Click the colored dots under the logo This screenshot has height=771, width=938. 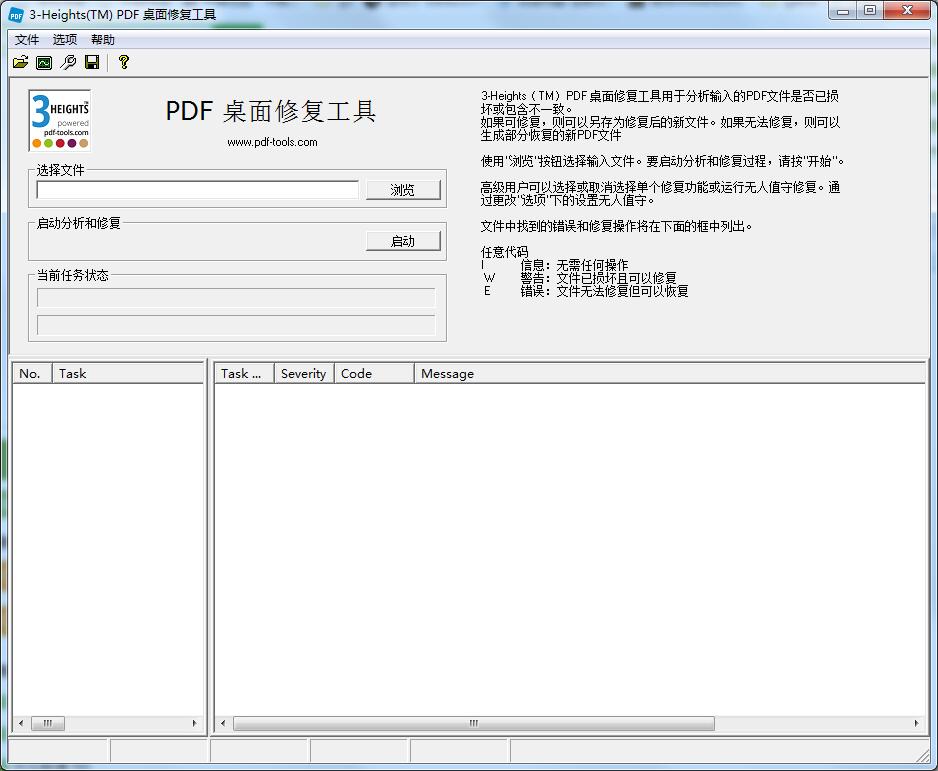point(60,142)
